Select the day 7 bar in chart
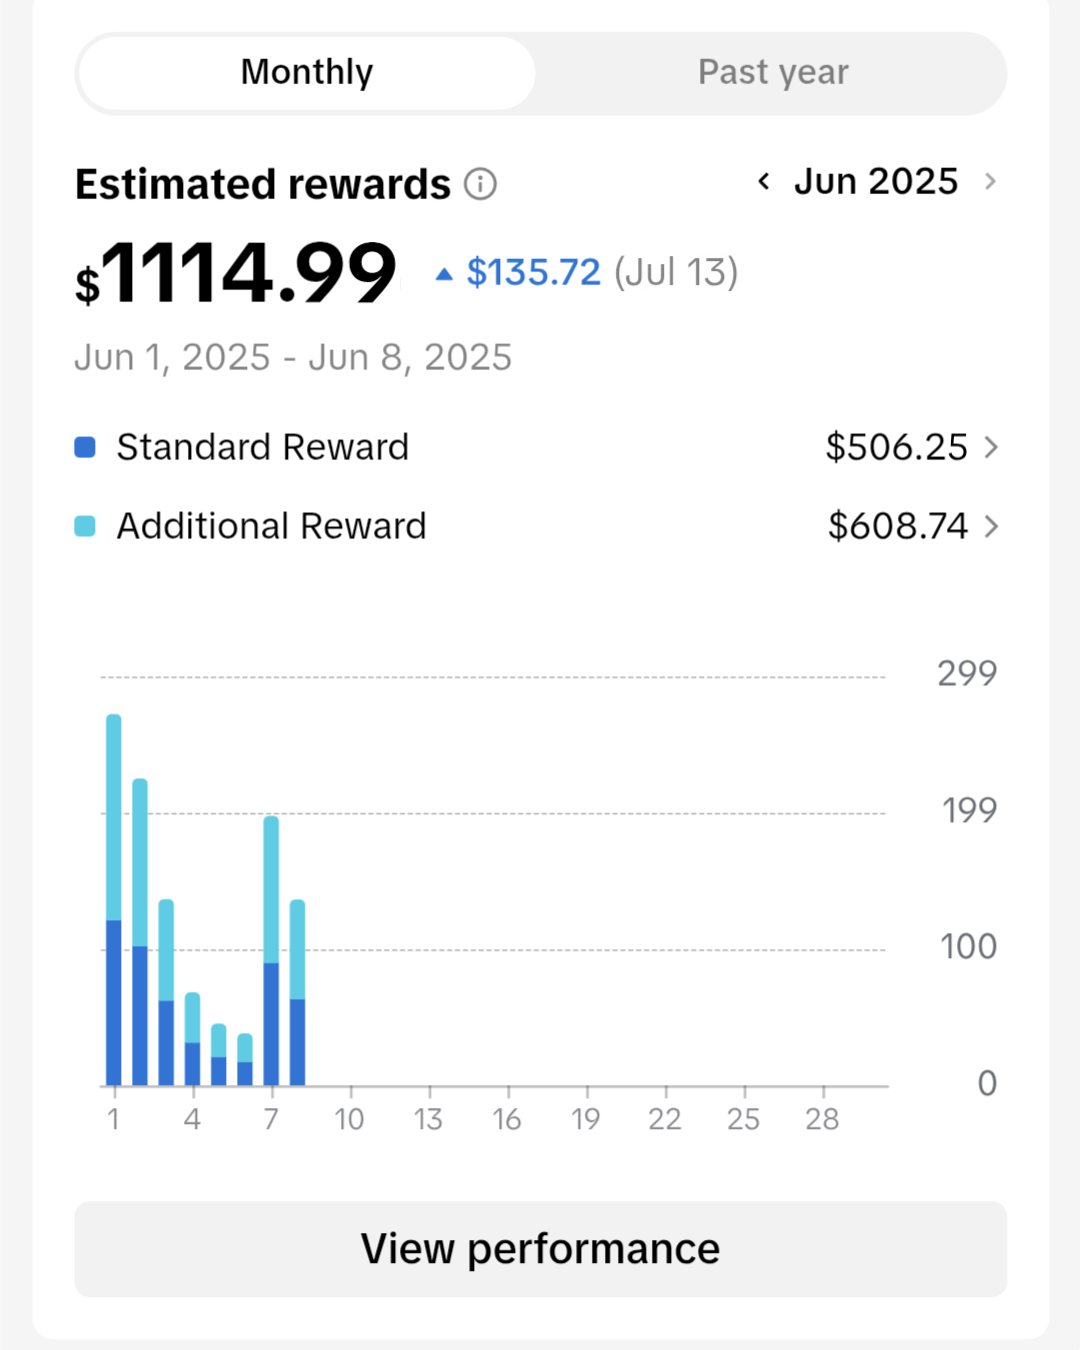The image size is (1080, 1350). pos(271,950)
